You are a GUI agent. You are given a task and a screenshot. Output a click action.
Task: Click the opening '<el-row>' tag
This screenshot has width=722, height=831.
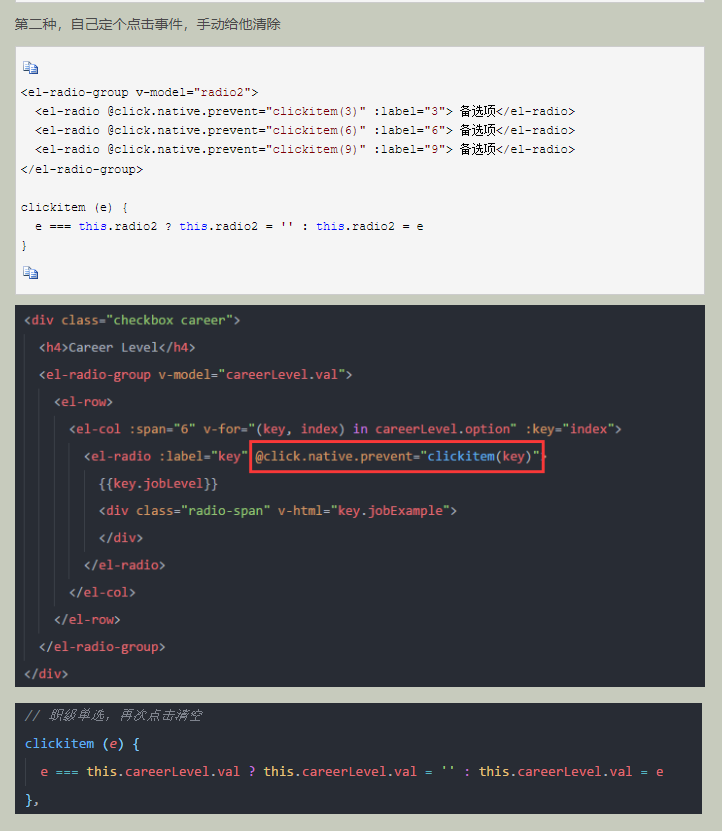click(83, 402)
